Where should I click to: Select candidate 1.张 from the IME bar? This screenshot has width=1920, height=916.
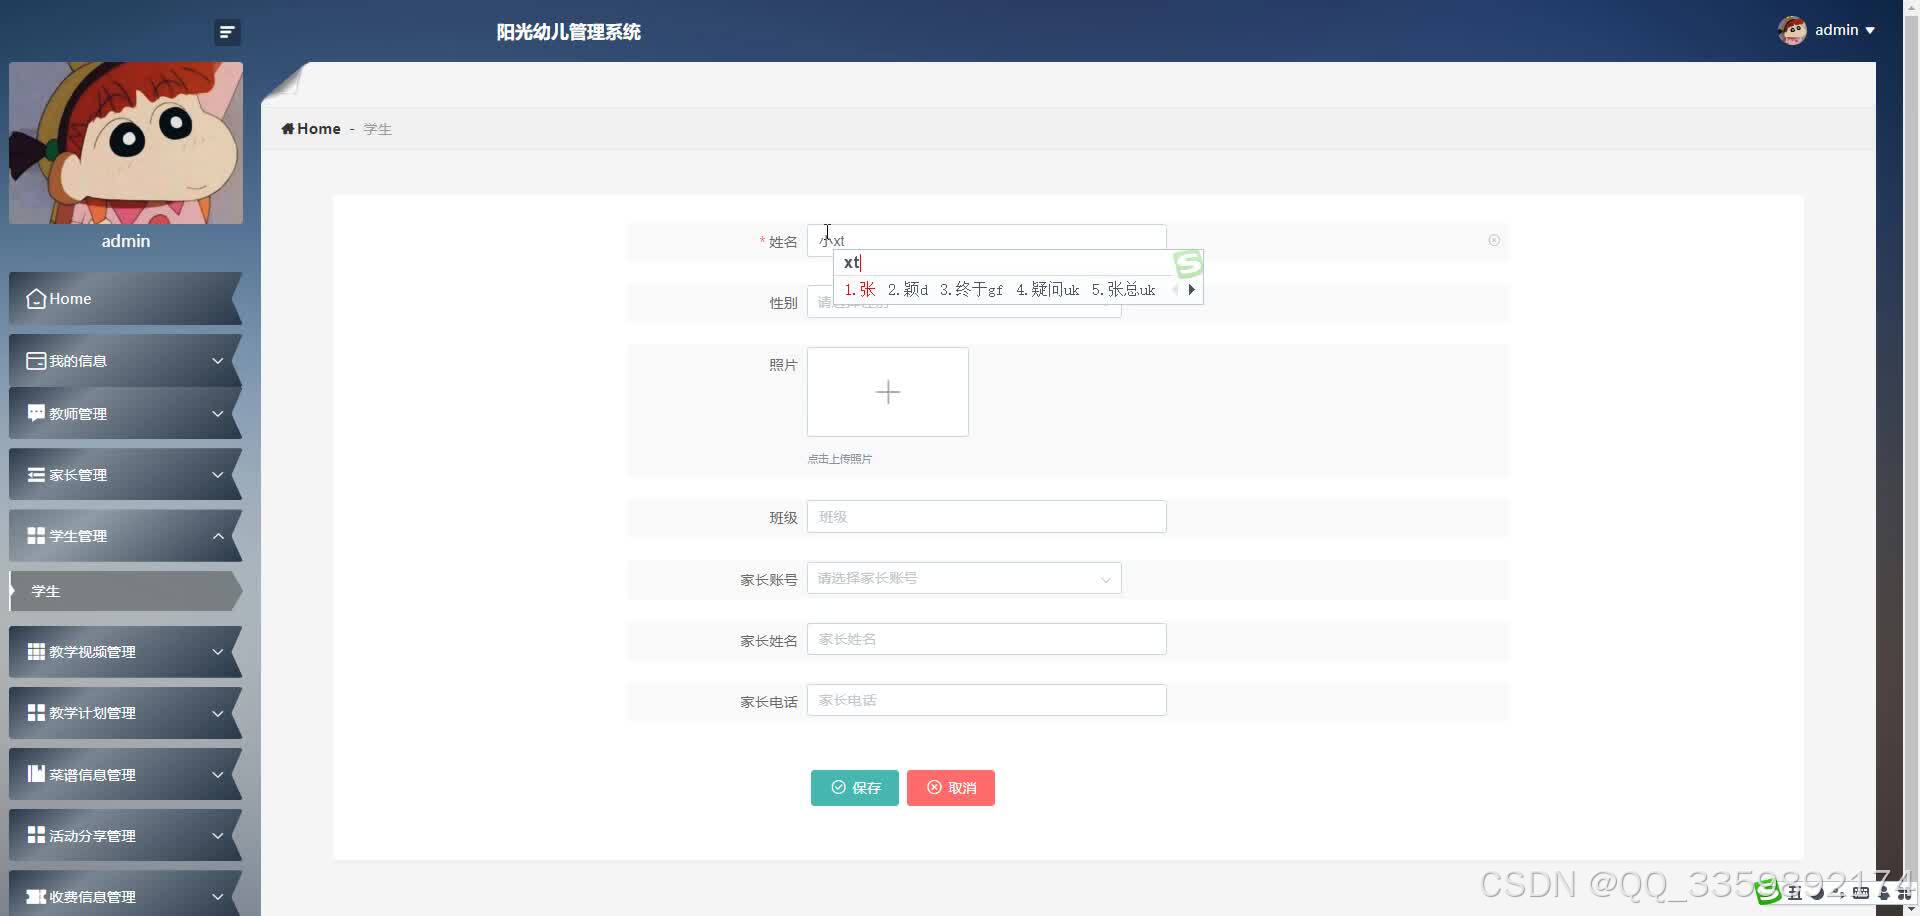tap(860, 289)
